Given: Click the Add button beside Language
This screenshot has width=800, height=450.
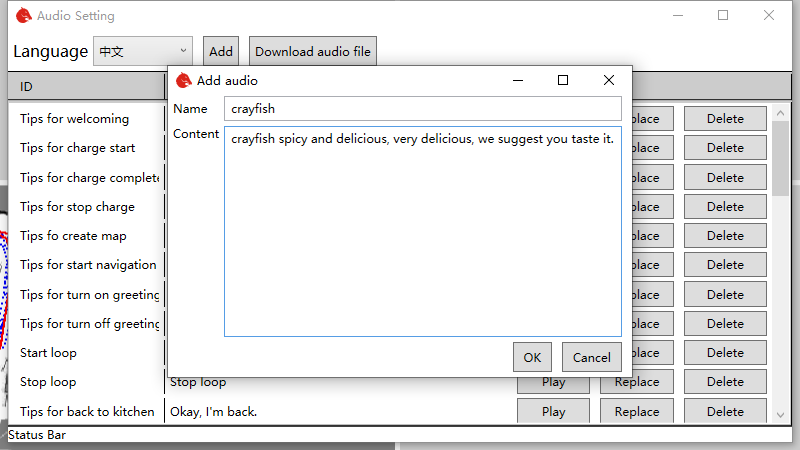Looking at the screenshot, I should coord(221,51).
